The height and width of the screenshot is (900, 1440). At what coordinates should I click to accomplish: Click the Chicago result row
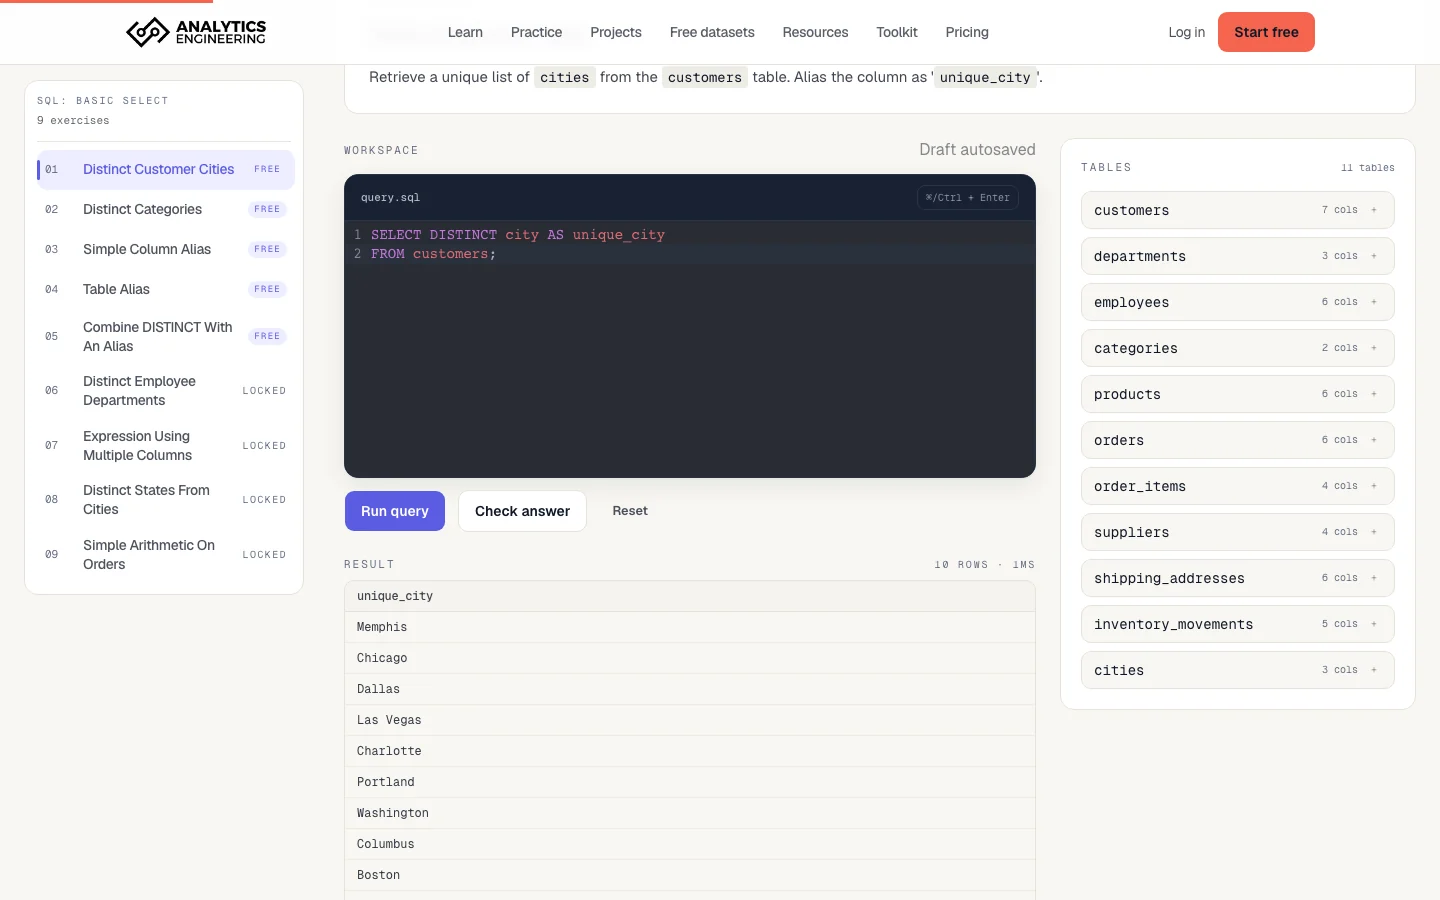(690, 658)
